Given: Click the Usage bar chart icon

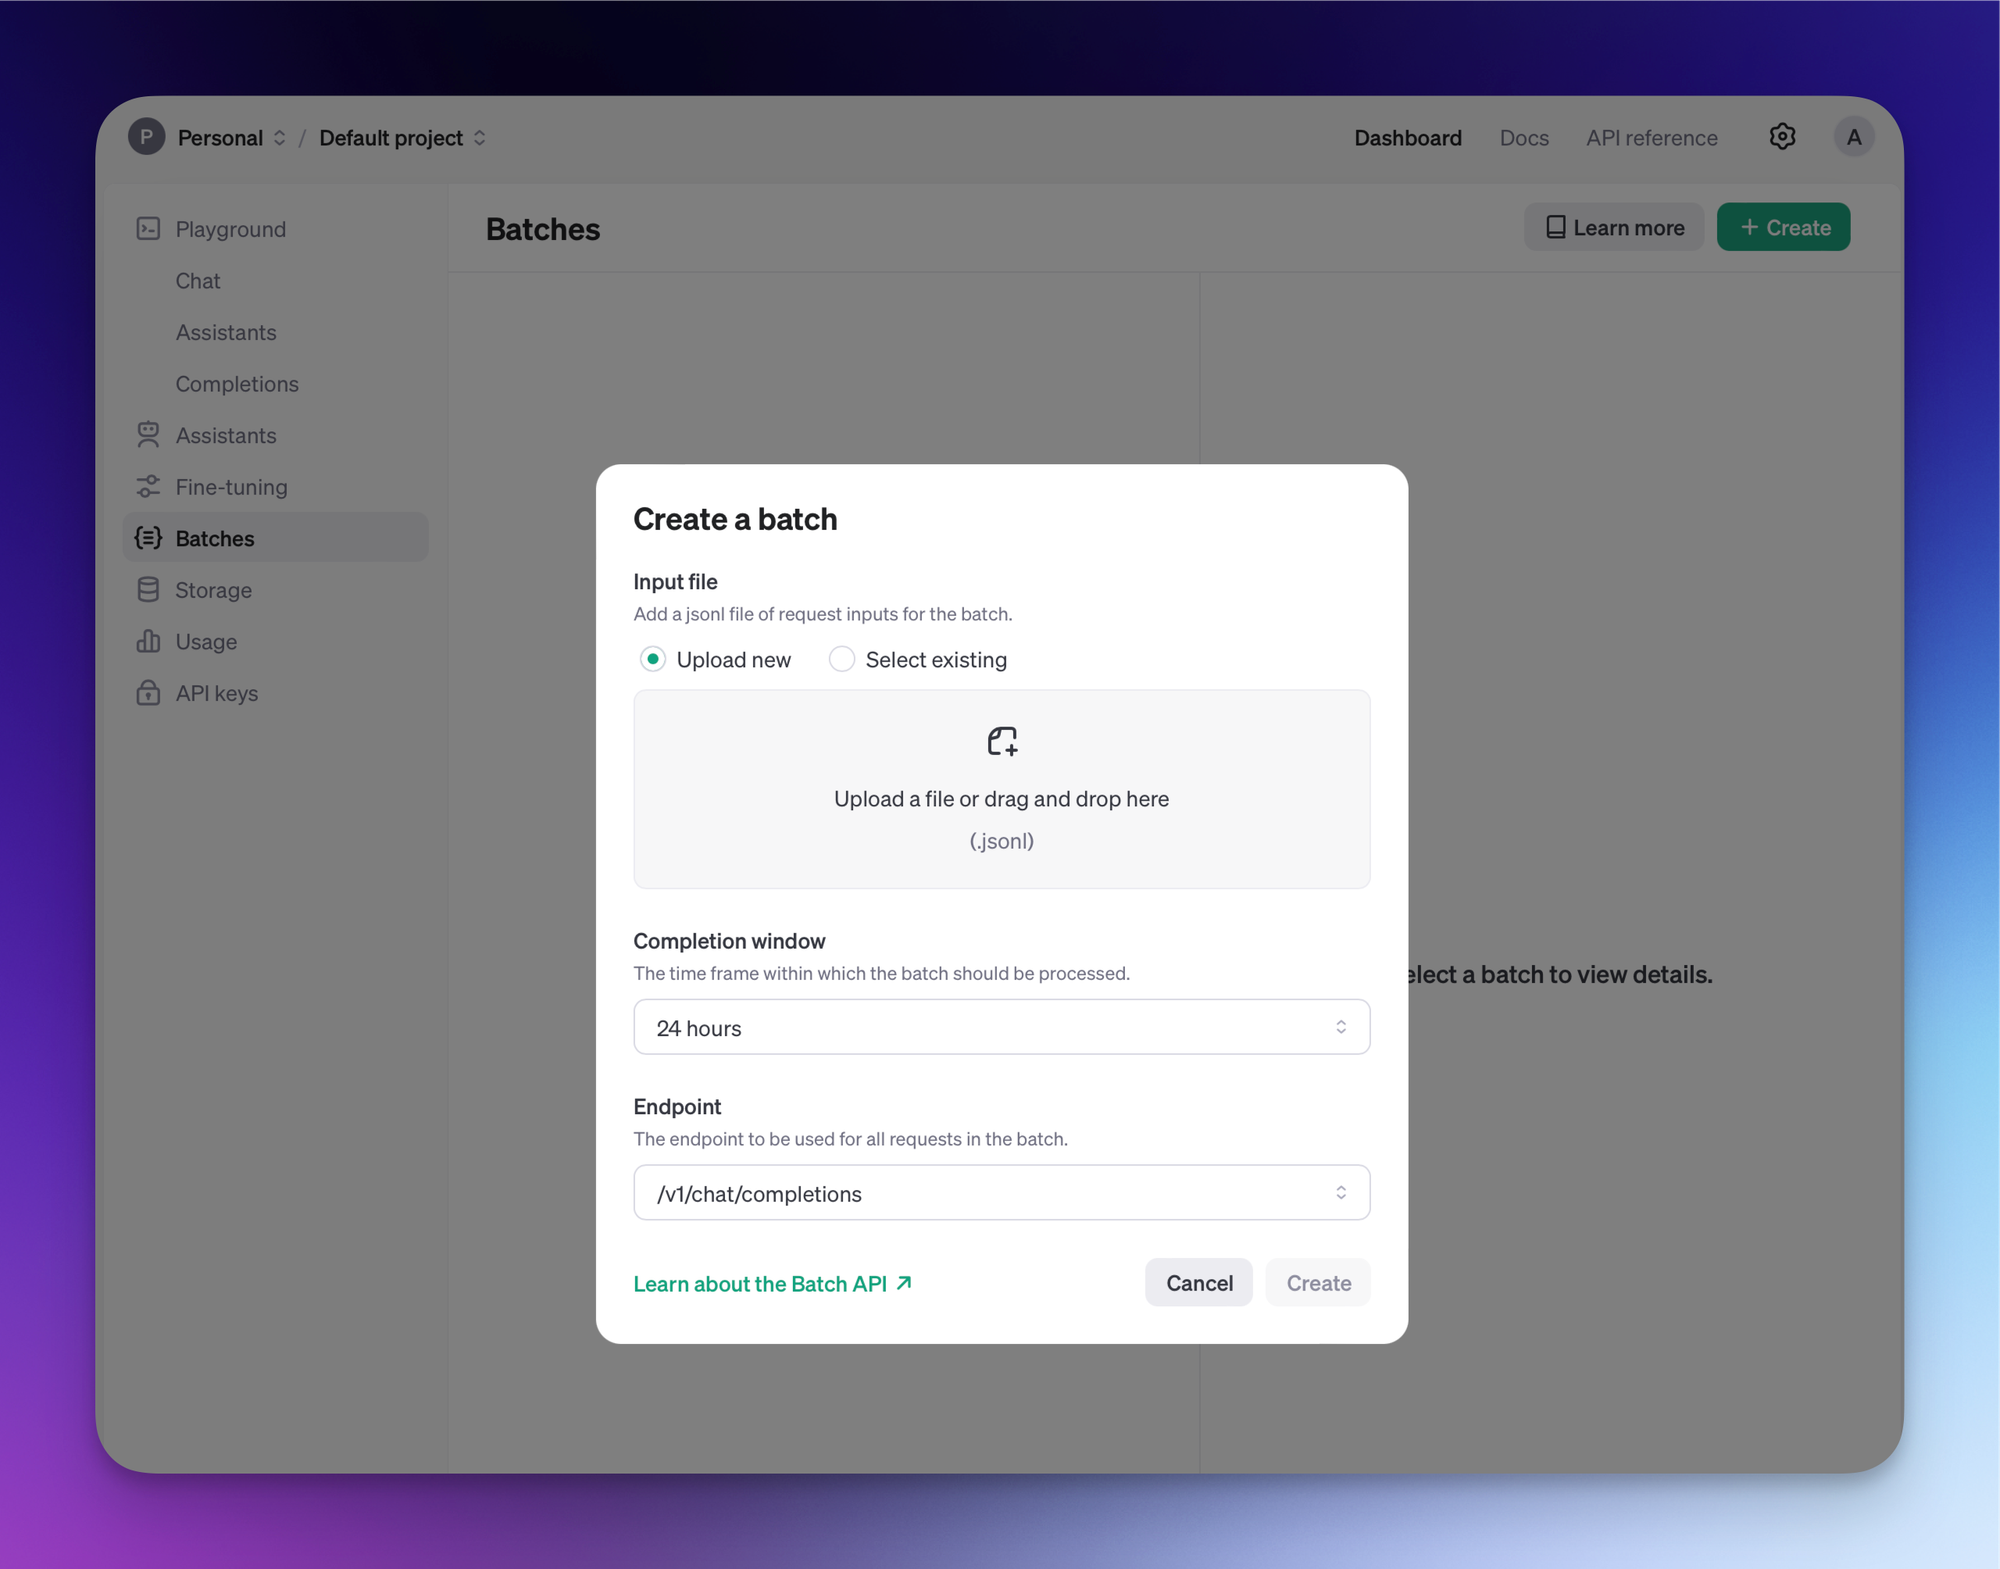Looking at the screenshot, I should pos(148,641).
